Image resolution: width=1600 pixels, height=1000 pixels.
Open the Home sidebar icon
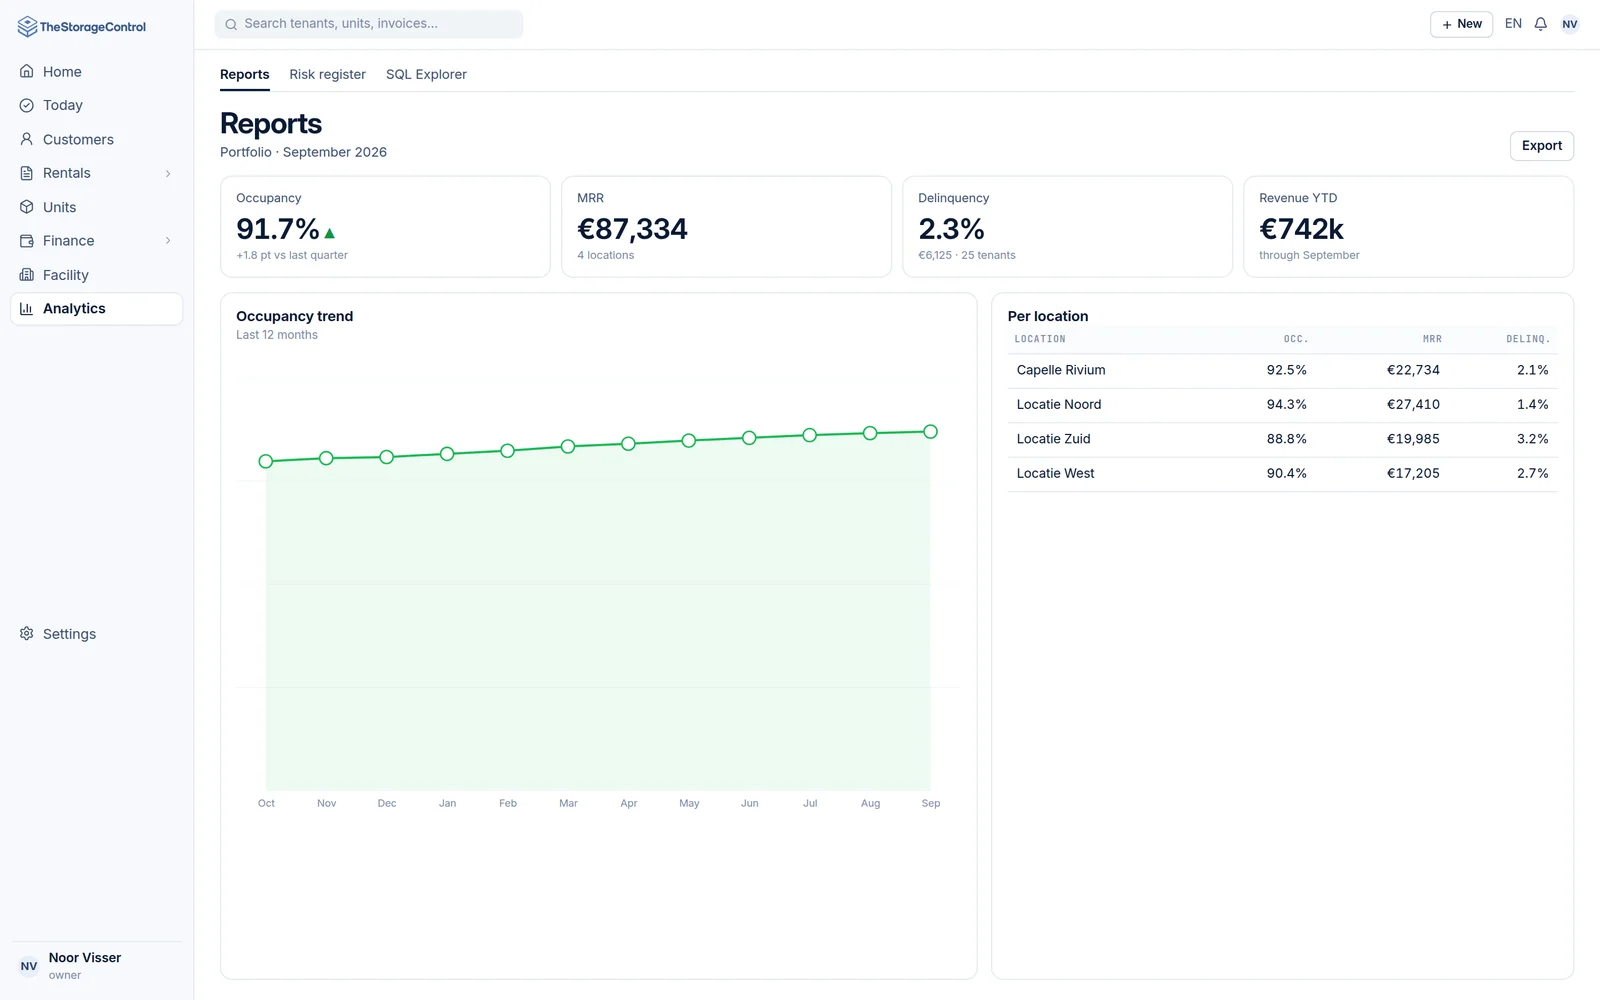27,72
